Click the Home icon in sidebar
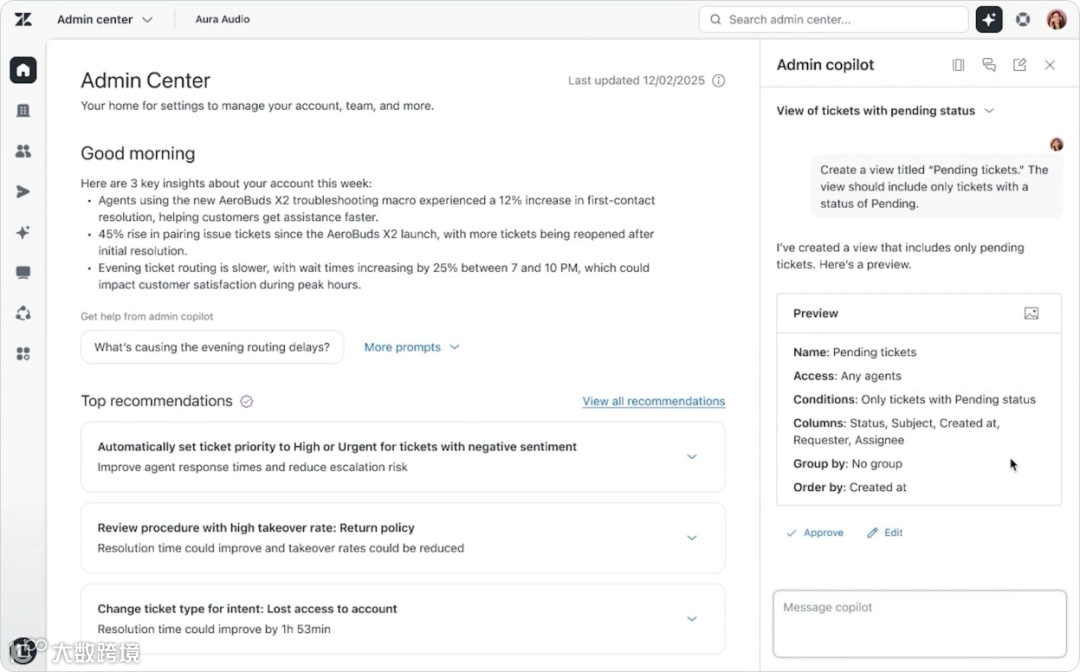Viewport: 1080px width, 672px height. tap(23, 70)
